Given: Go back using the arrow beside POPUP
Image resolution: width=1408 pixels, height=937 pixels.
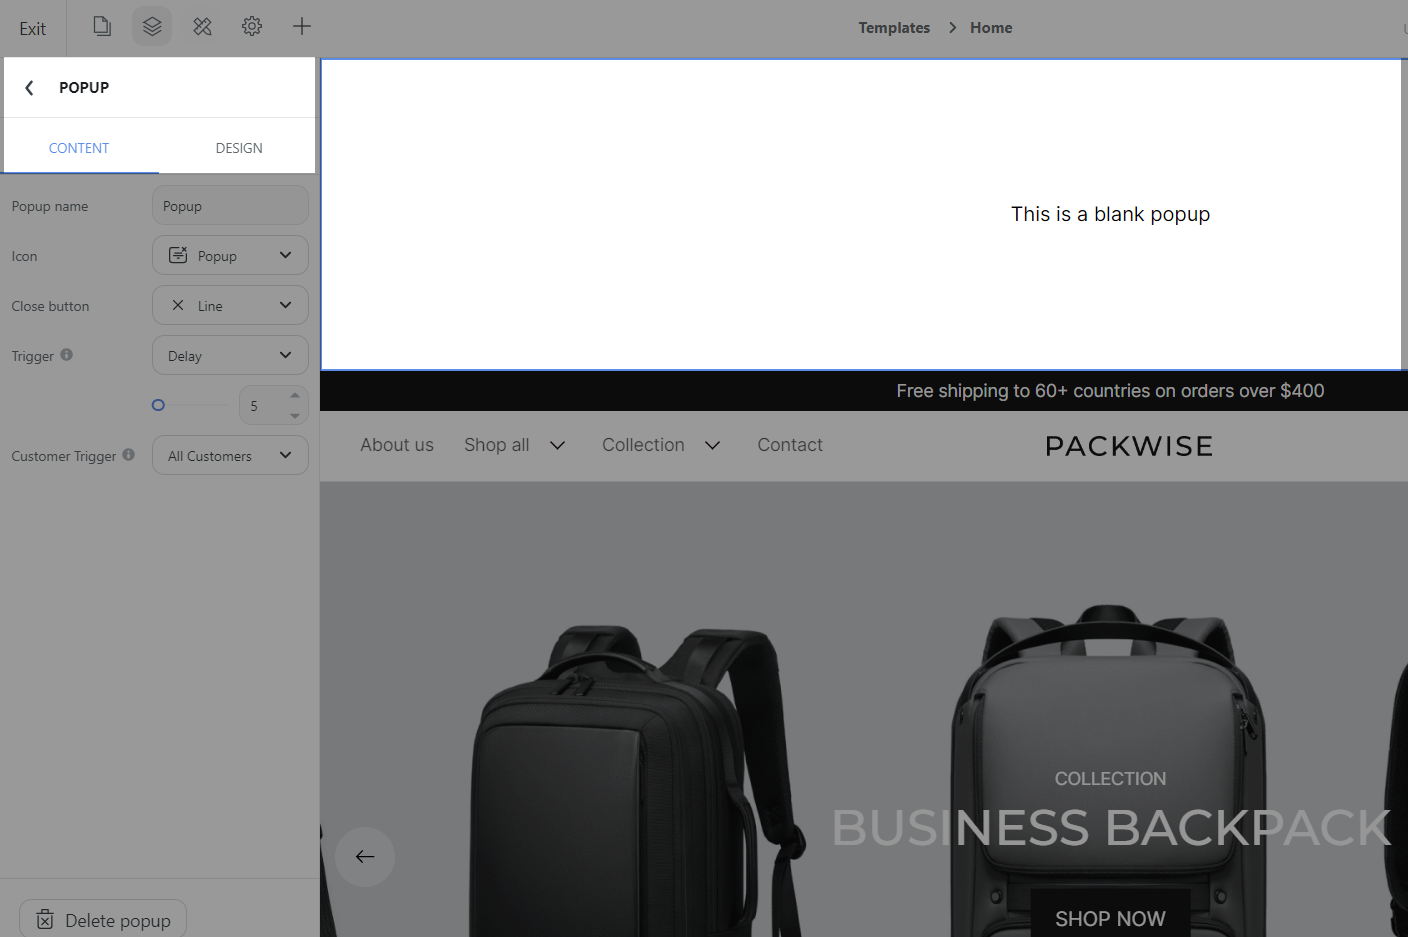Looking at the screenshot, I should coord(29,88).
